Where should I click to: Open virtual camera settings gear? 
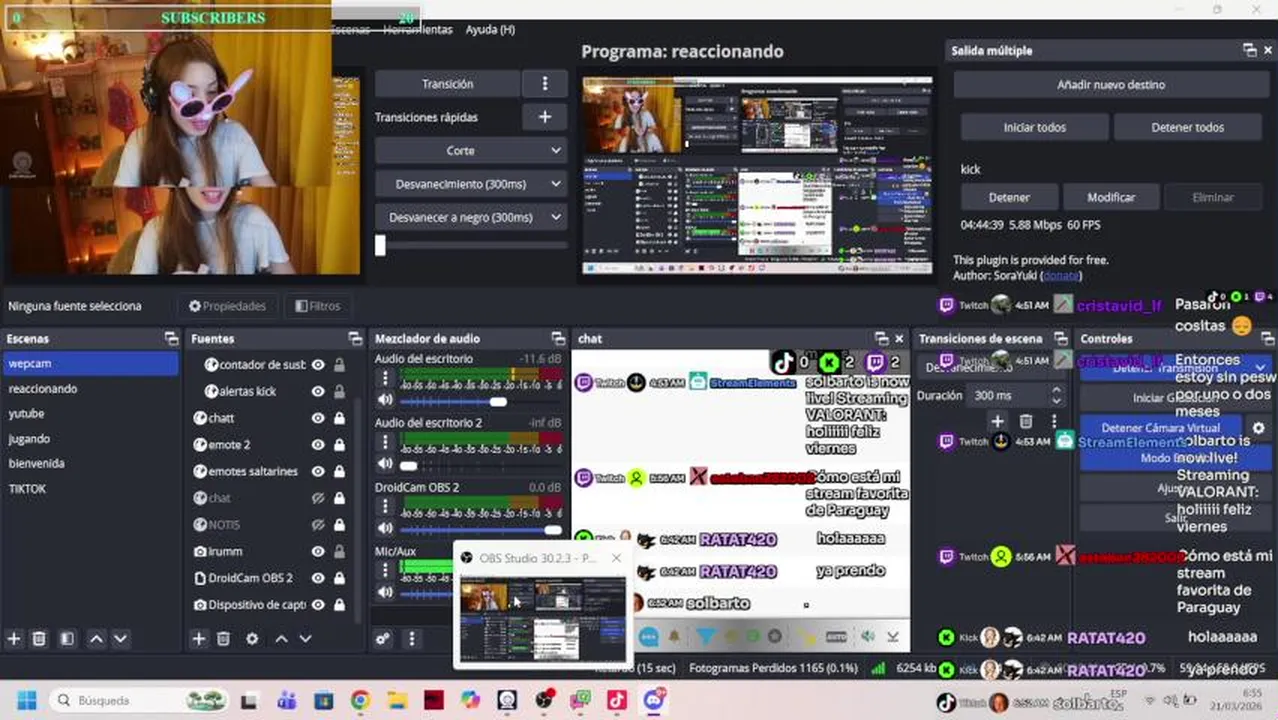tap(1259, 428)
